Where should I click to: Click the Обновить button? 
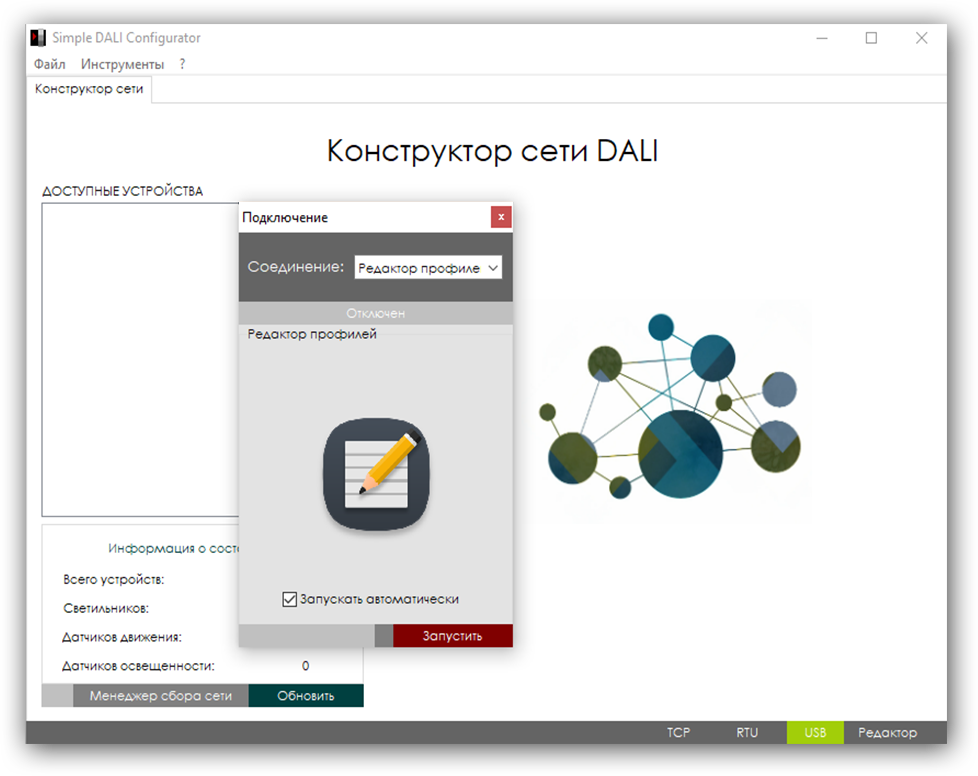click(x=306, y=696)
